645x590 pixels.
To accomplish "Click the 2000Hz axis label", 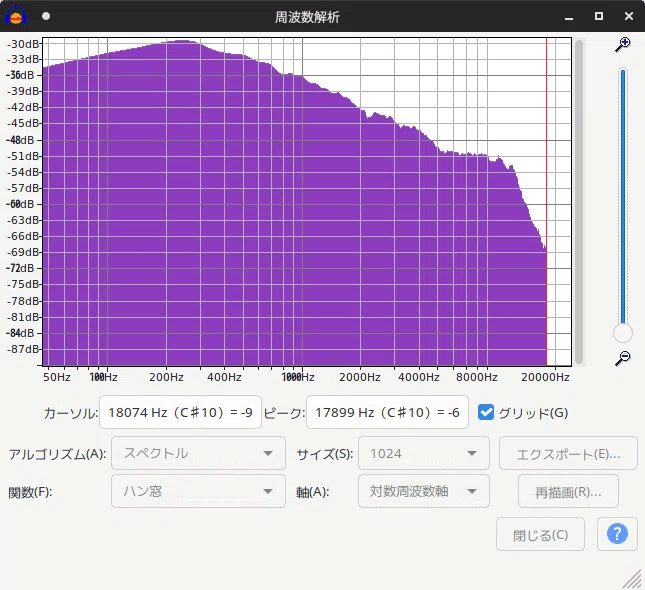I will coord(360,377).
